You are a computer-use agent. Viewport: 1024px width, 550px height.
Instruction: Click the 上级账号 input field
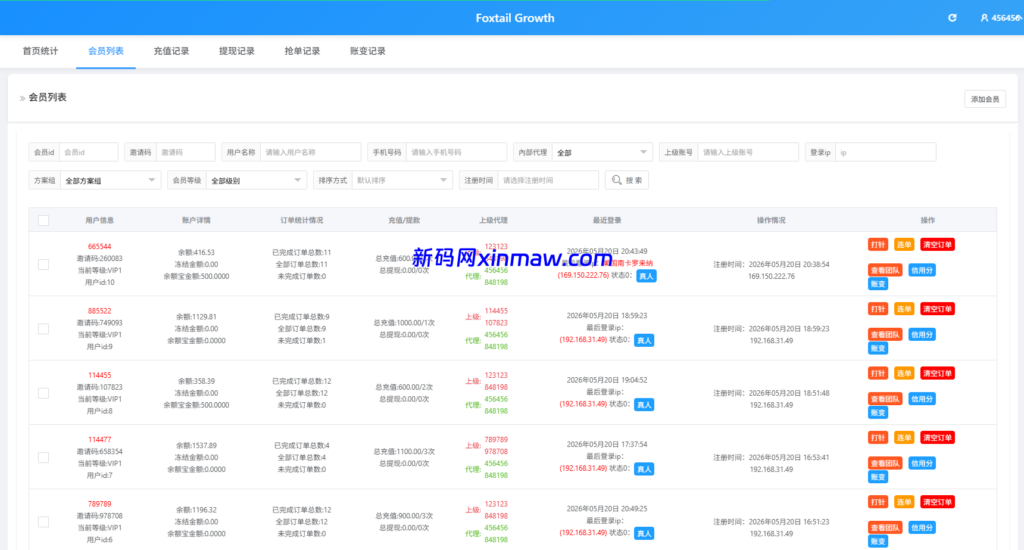(748, 152)
